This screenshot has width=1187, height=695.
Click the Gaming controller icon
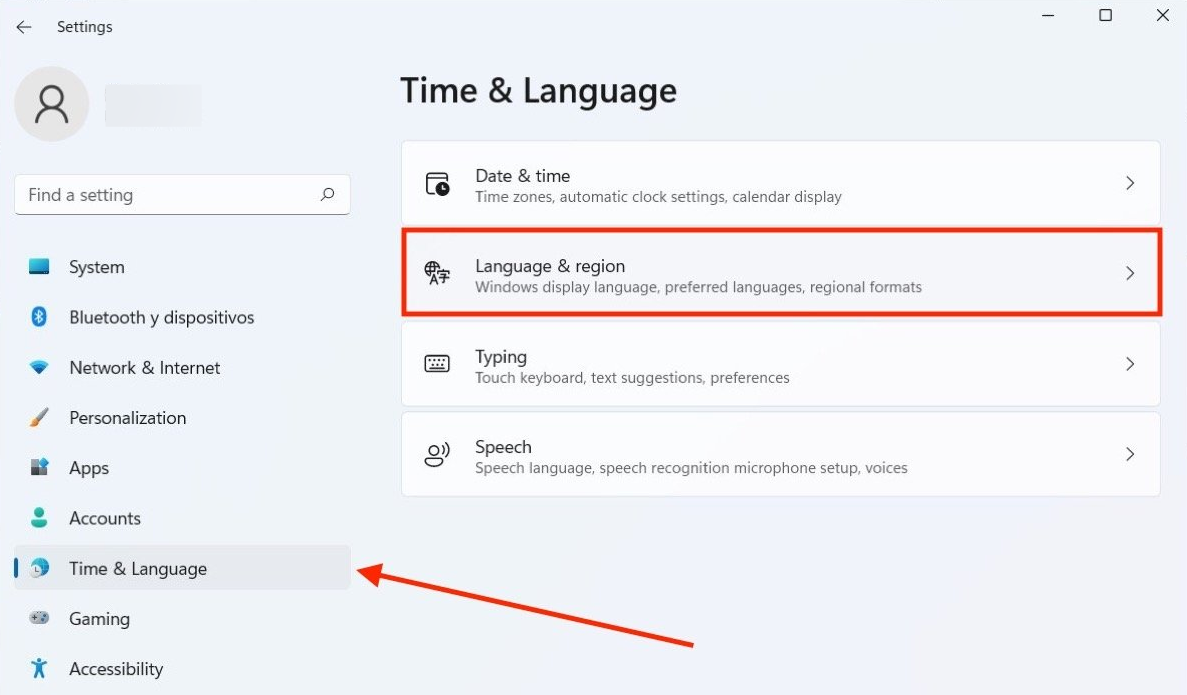click(39, 619)
